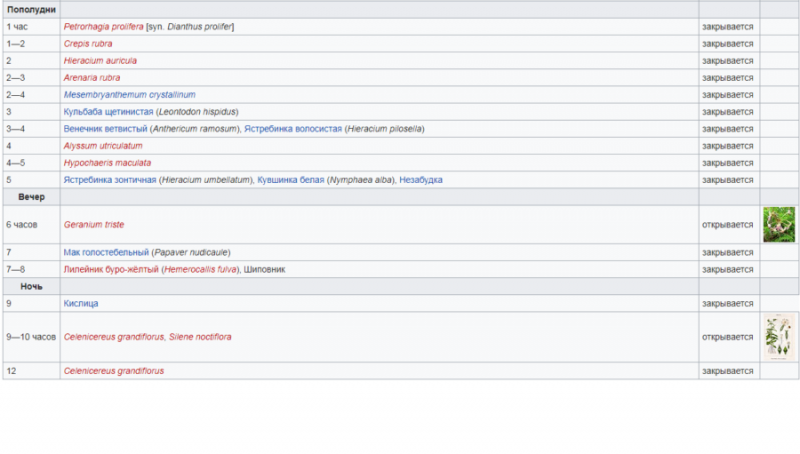Open Celenicereus grandiflorus link in 9—10 часов row
800x454 pixels.
pos(114,337)
